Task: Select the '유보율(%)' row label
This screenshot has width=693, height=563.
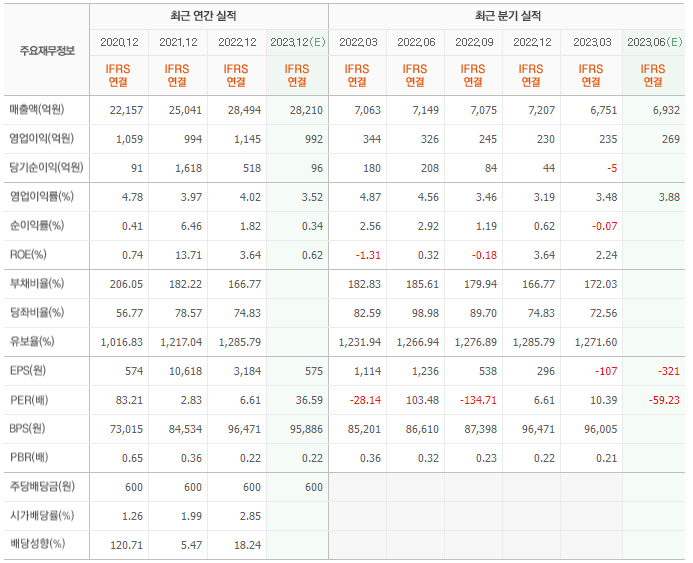Action: point(32,342)
